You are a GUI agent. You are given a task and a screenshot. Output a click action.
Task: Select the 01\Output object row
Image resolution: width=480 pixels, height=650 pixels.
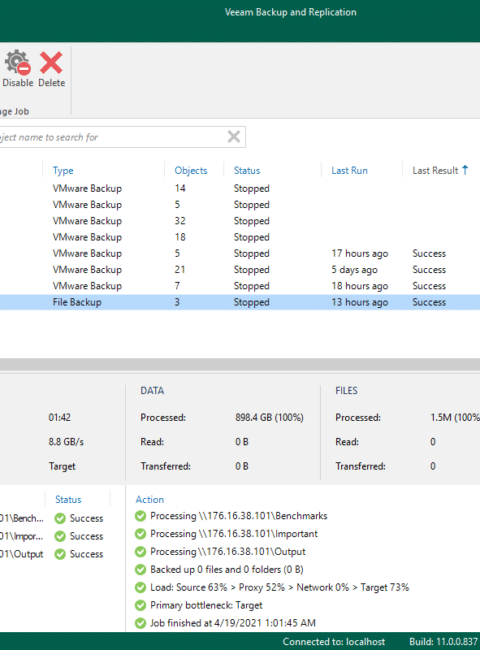coord(54,554)
